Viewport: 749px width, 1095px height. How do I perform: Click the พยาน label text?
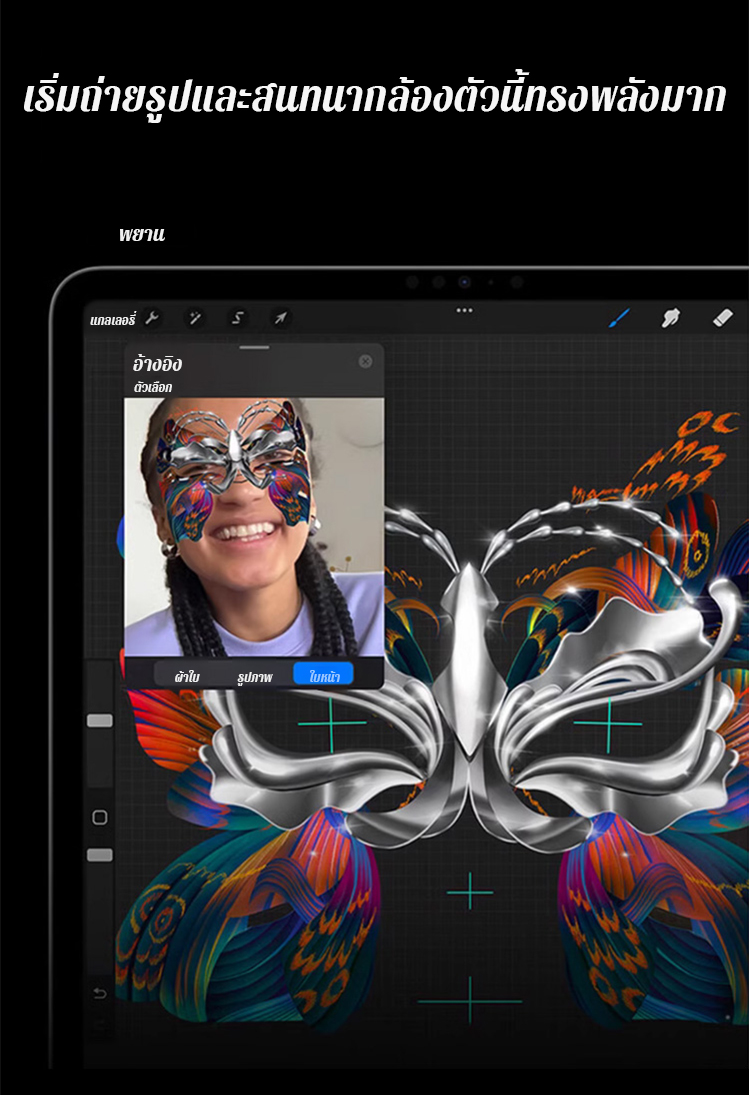tap(142, 234)
